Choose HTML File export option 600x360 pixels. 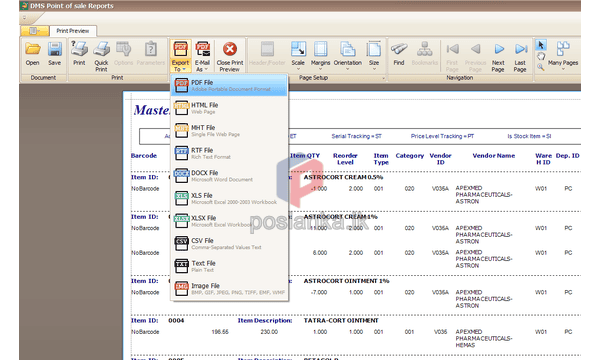click(x=230, y=108)
